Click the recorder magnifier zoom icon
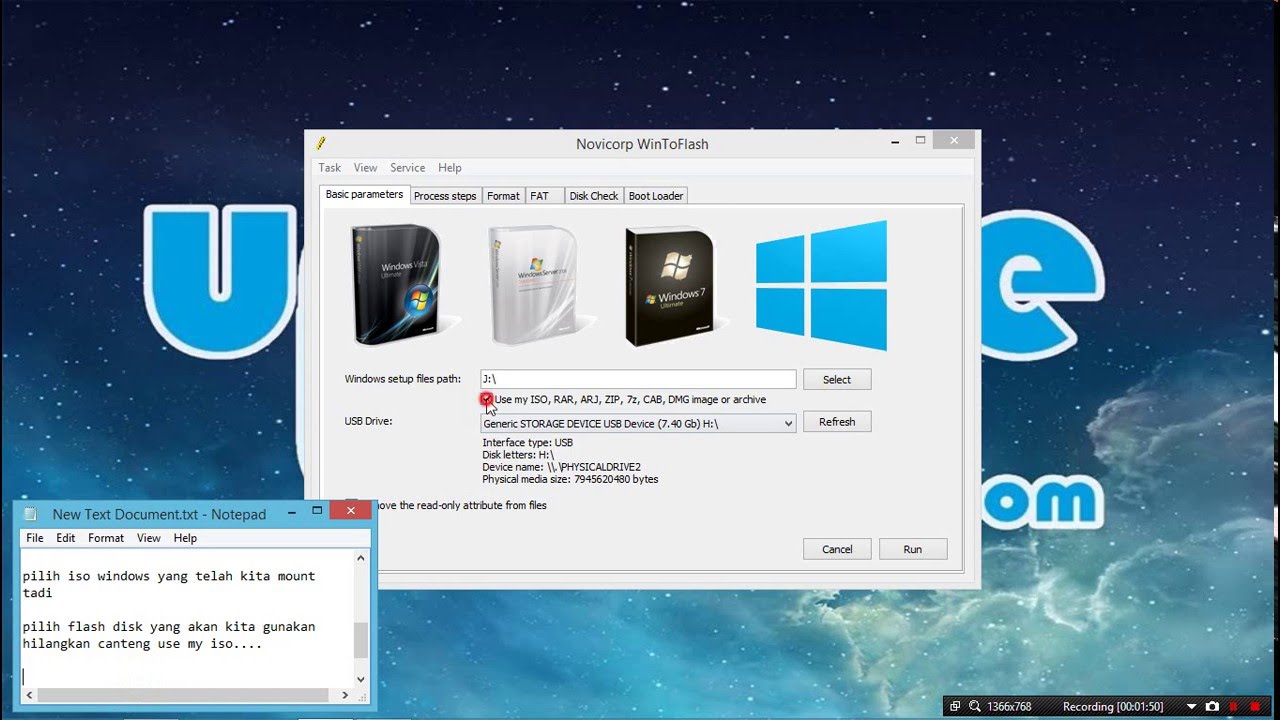Image resolution: width=1280 pixels, height=720 pixels. pos(974,706)
